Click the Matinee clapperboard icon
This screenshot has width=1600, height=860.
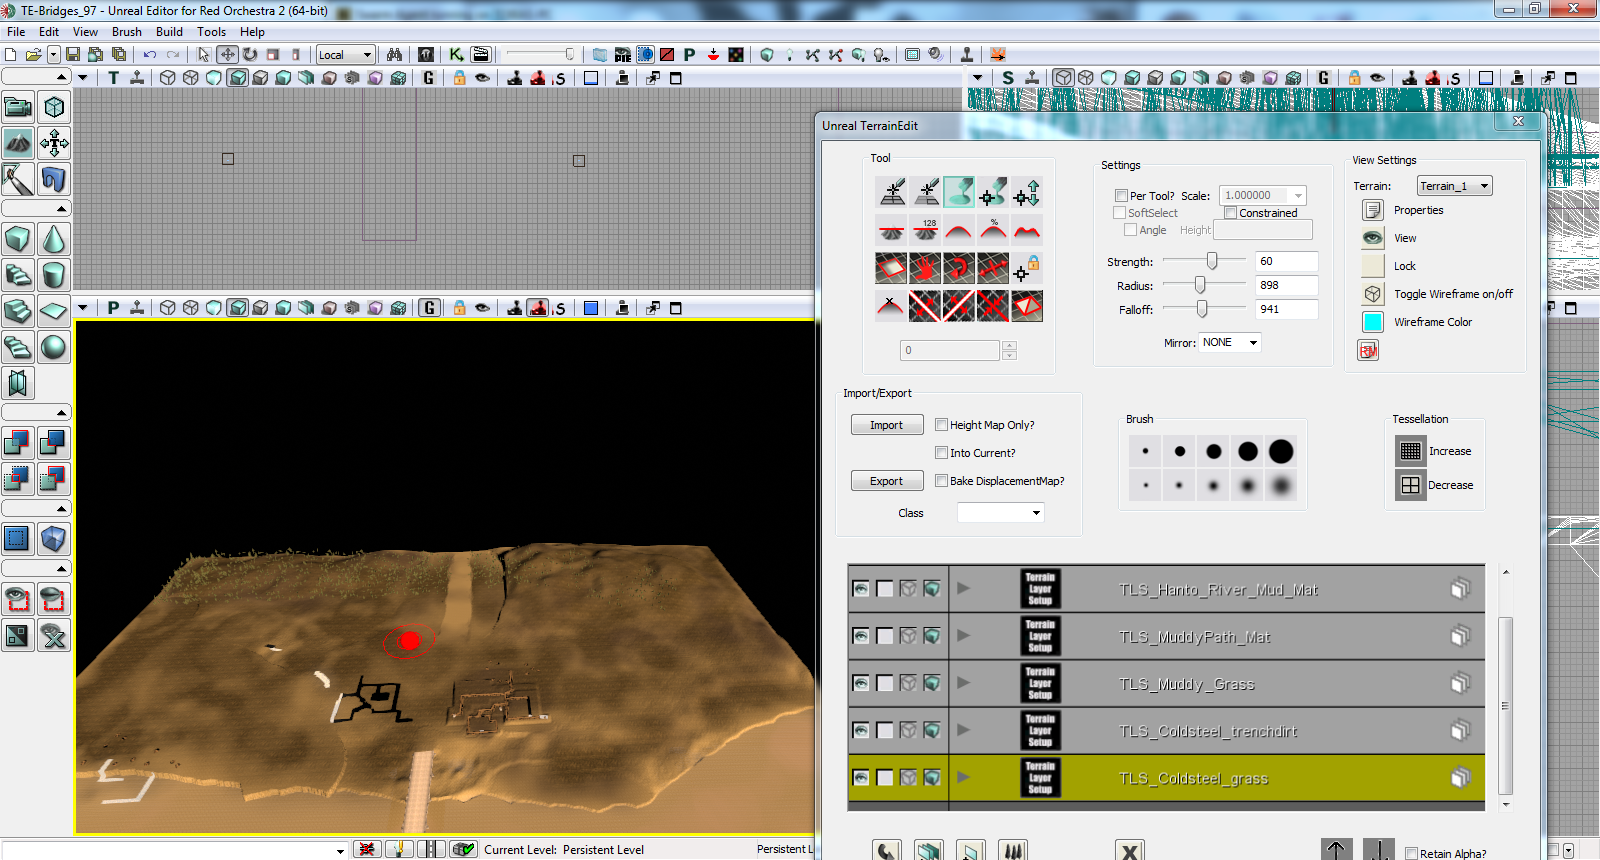click(481, 54)
